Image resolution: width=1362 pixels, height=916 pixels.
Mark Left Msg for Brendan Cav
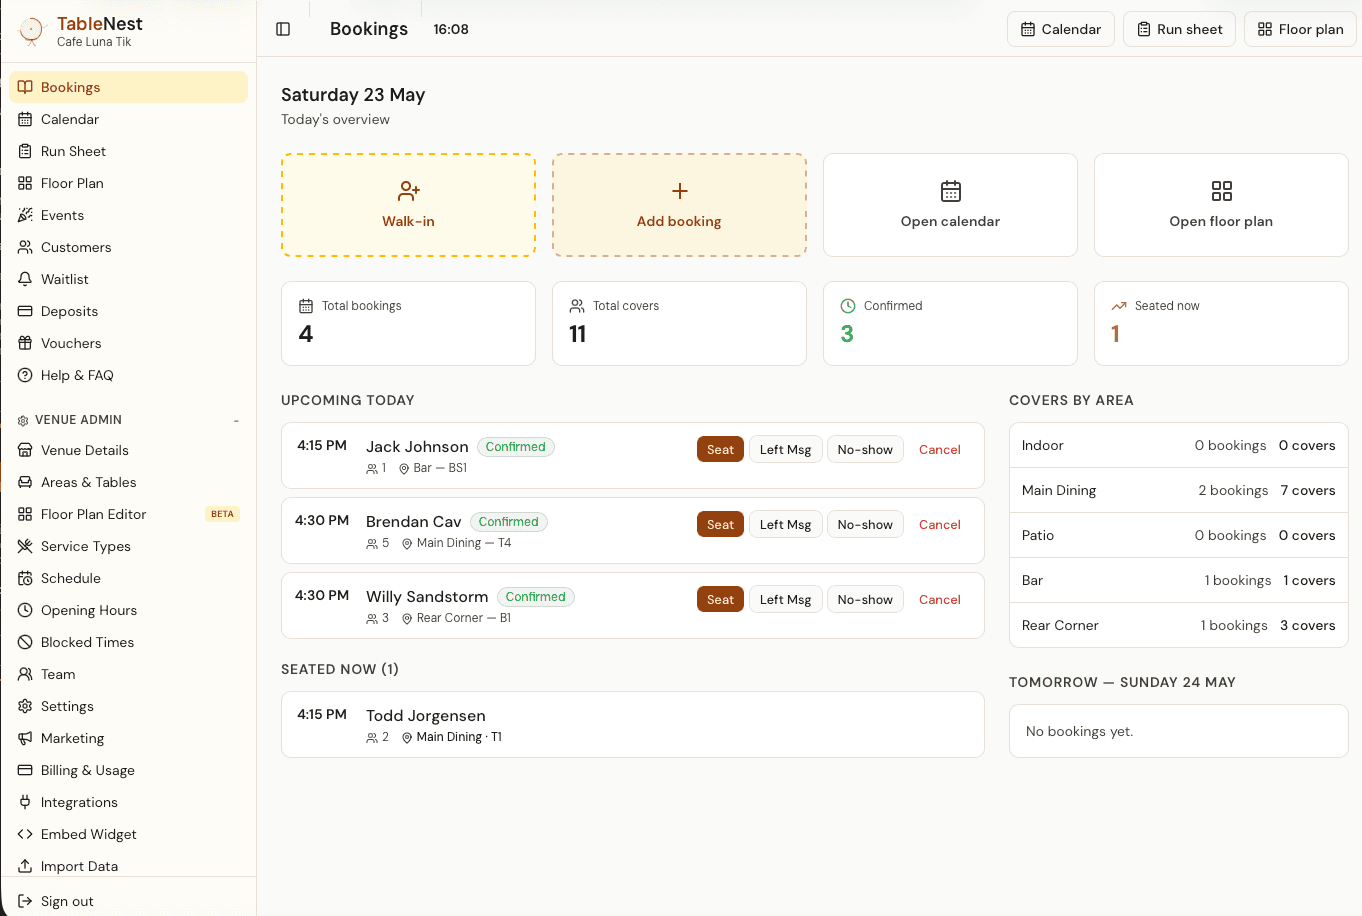click(x=785, y=524)
